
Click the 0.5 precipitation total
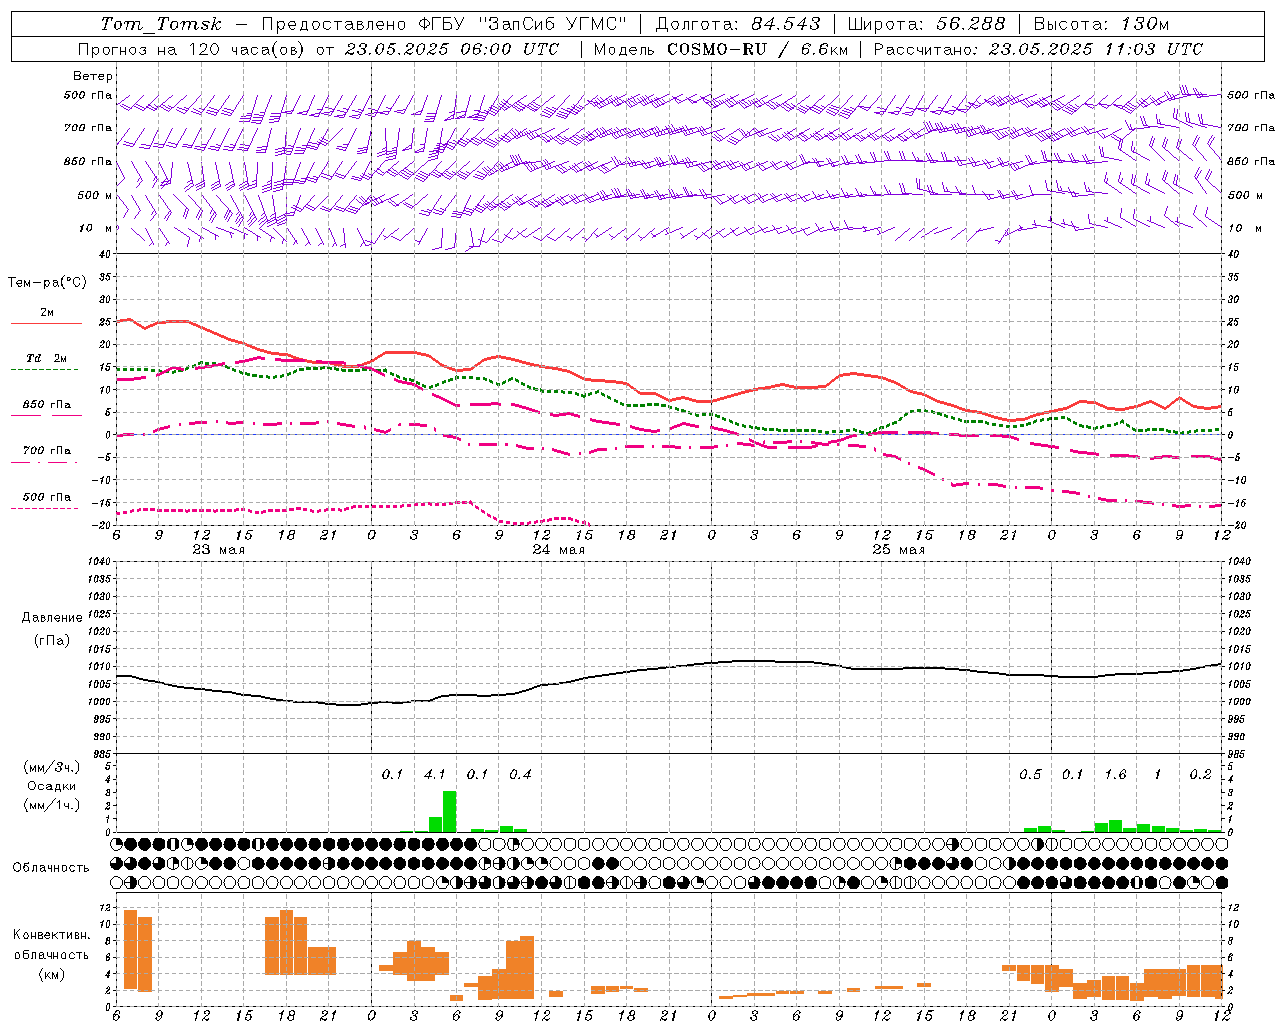tap(1030, 774)
